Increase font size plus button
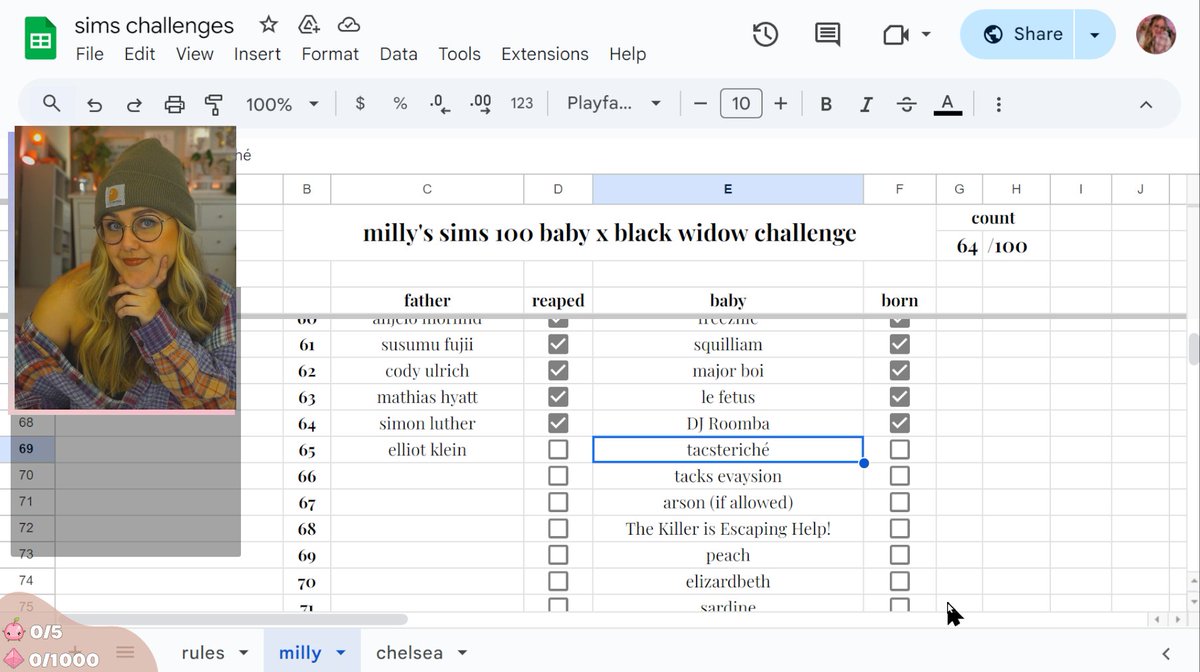1200x672 pixels. tap(781, 103)
